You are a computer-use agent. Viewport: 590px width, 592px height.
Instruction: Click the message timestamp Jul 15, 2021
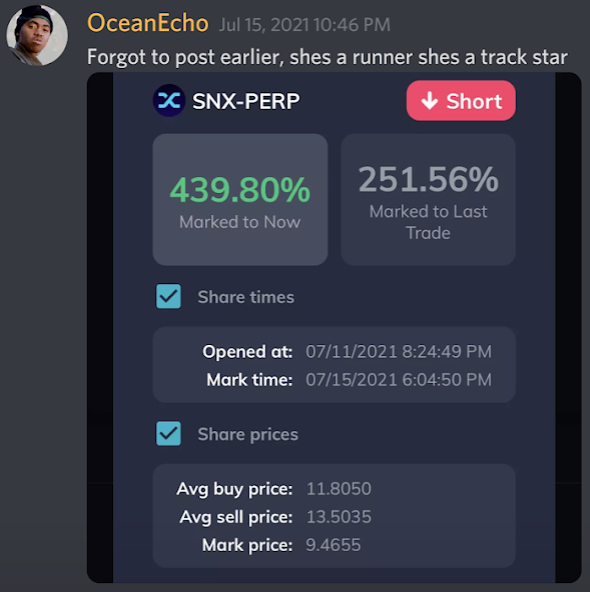tap(305, 25)
